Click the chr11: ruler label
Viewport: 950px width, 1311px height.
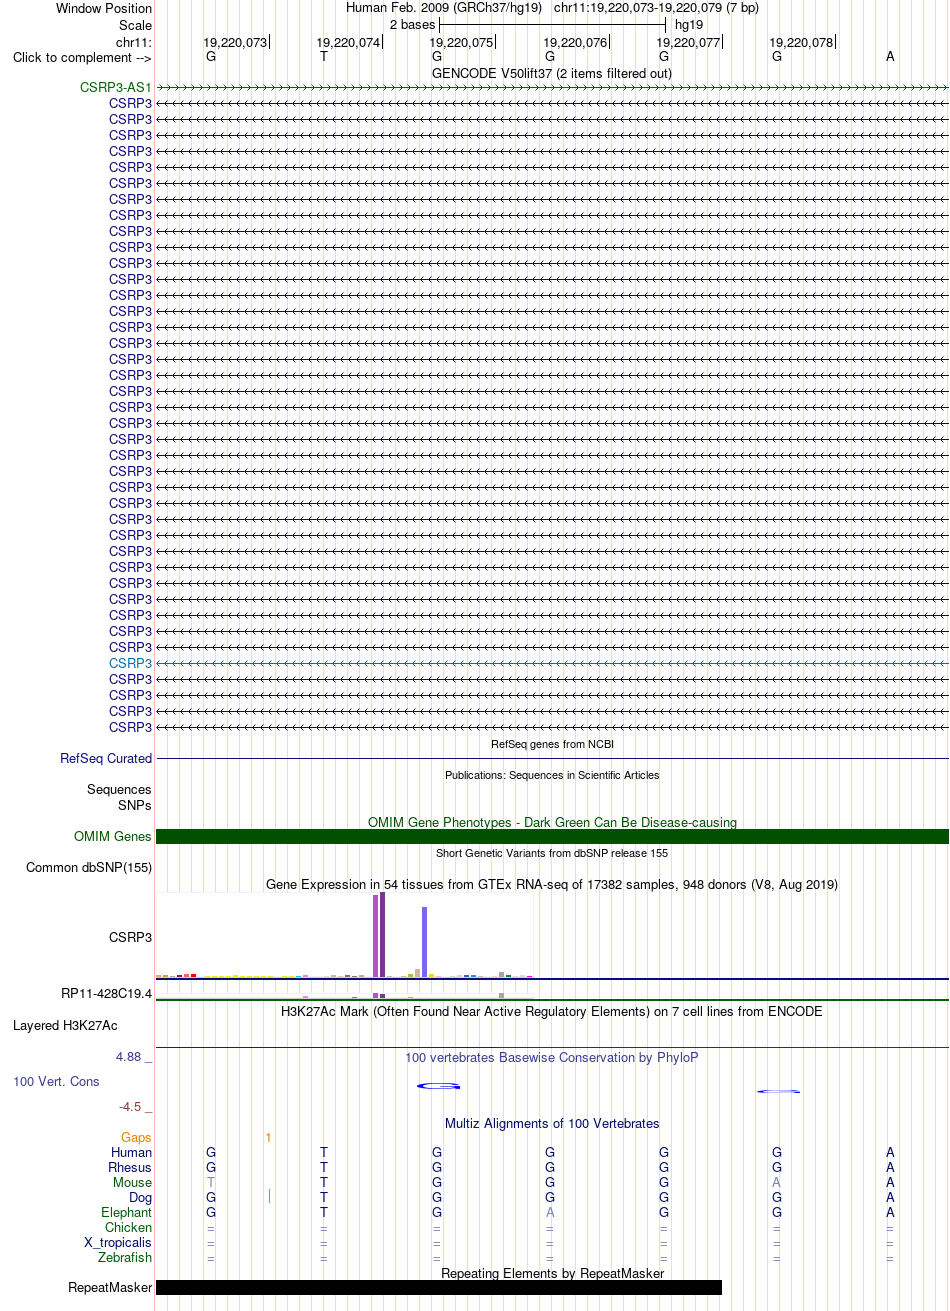[x=134, y=42]
